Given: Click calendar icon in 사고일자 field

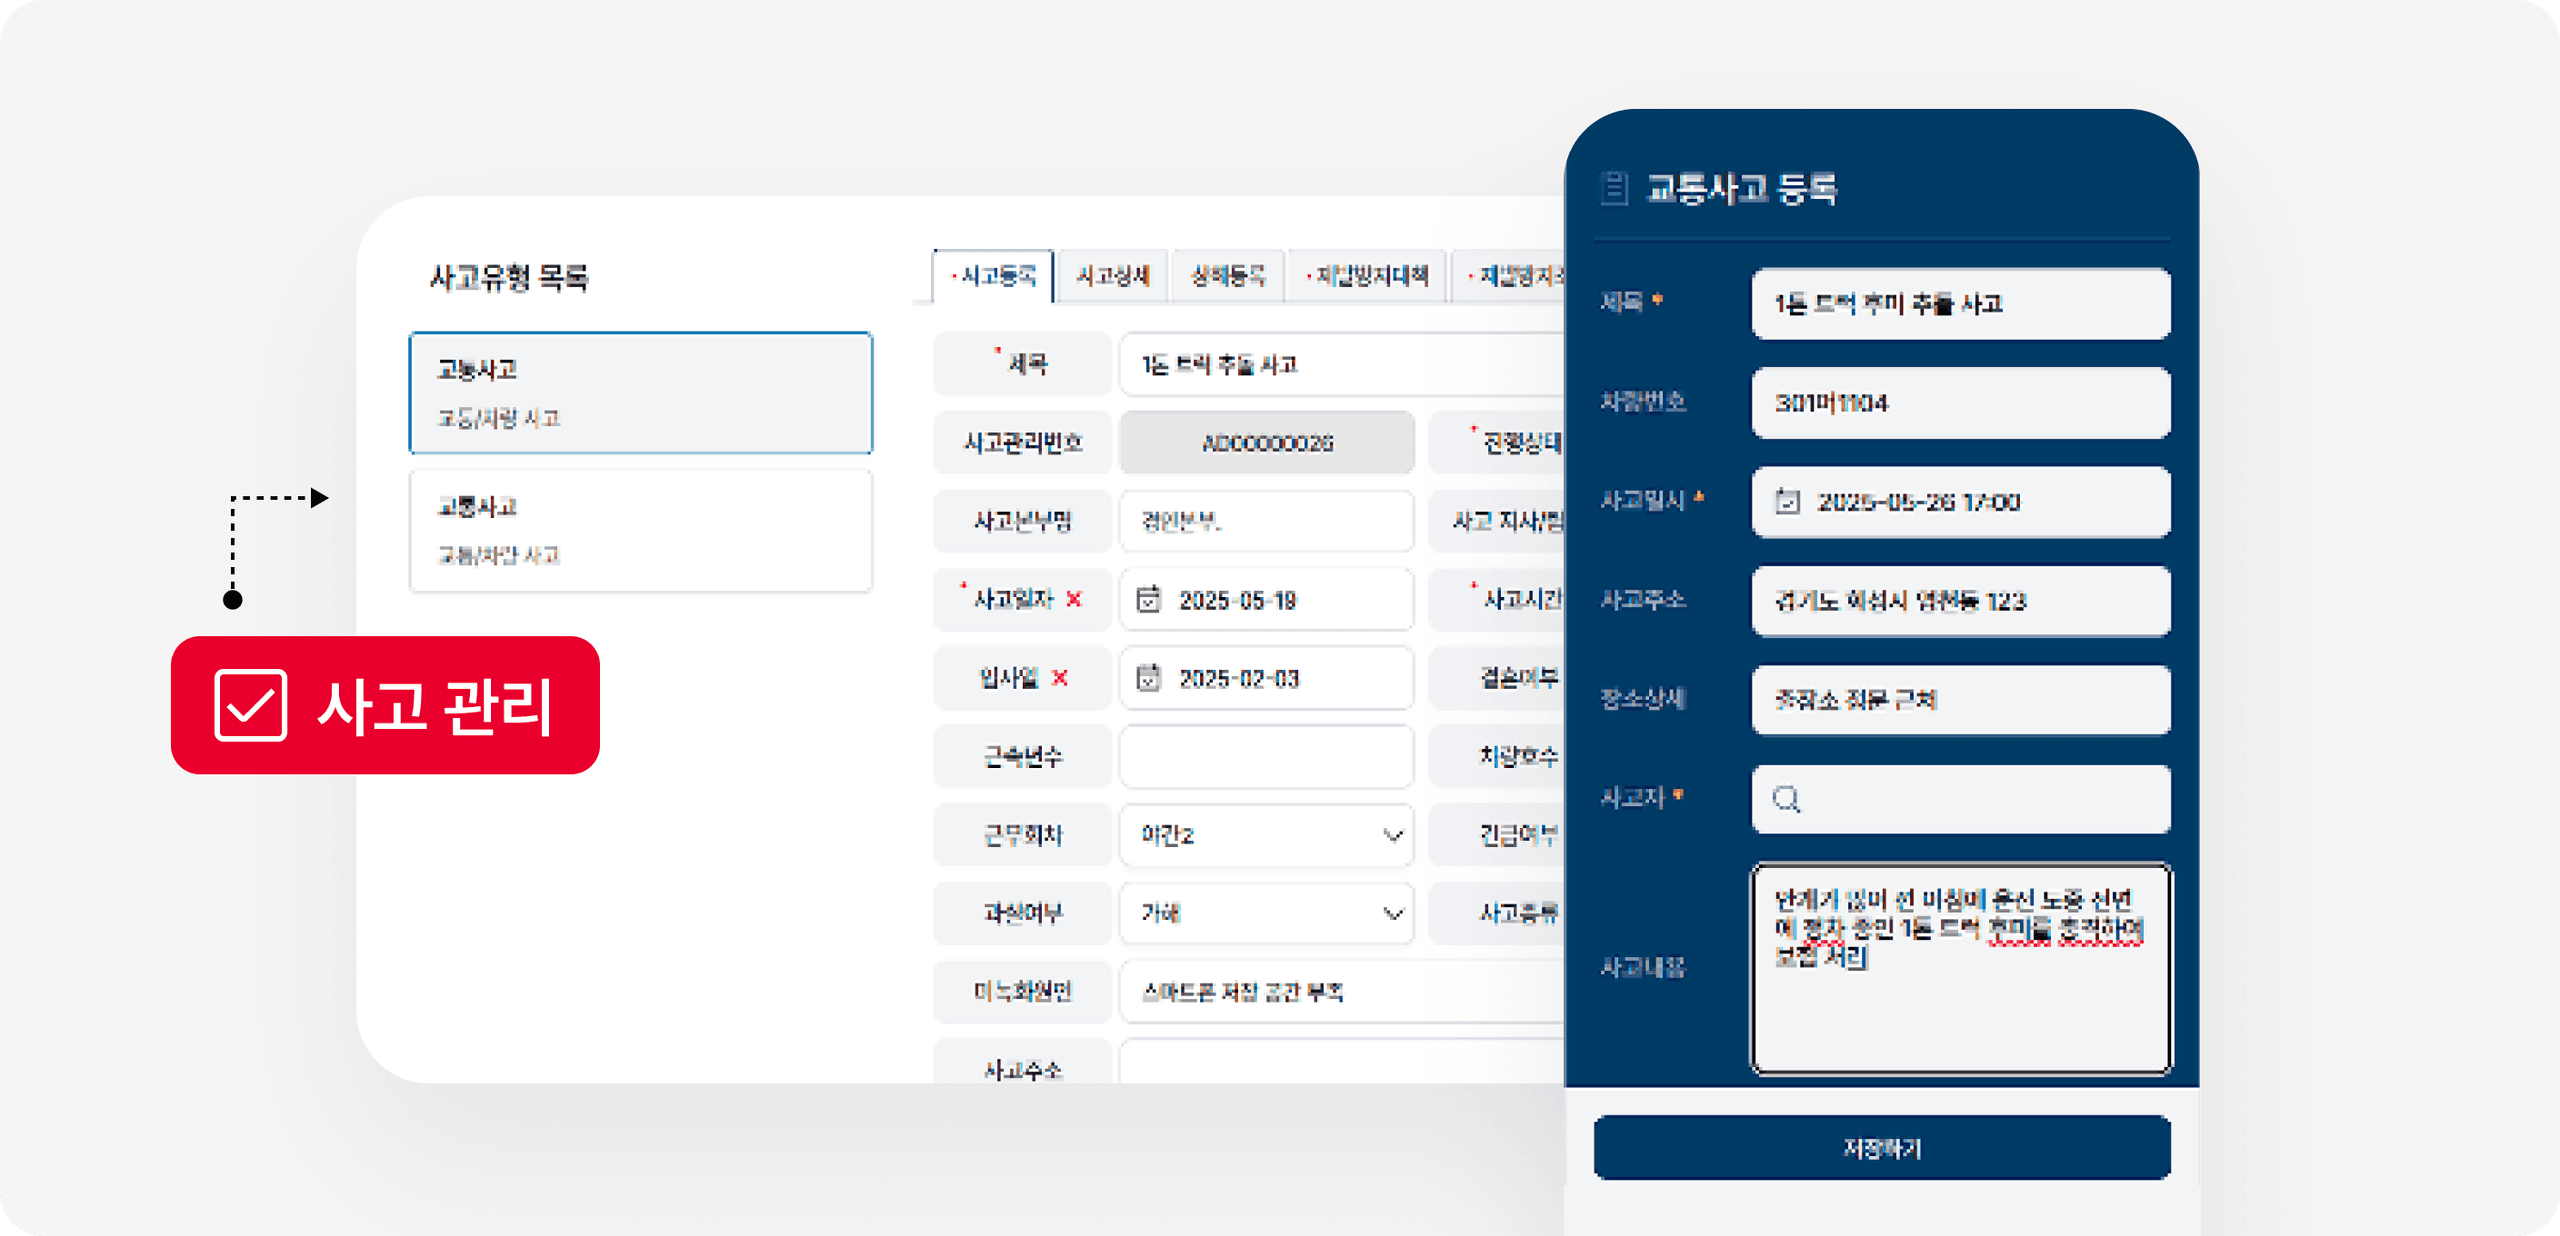Looking at the screenshot, I should tap(1149, 599).
